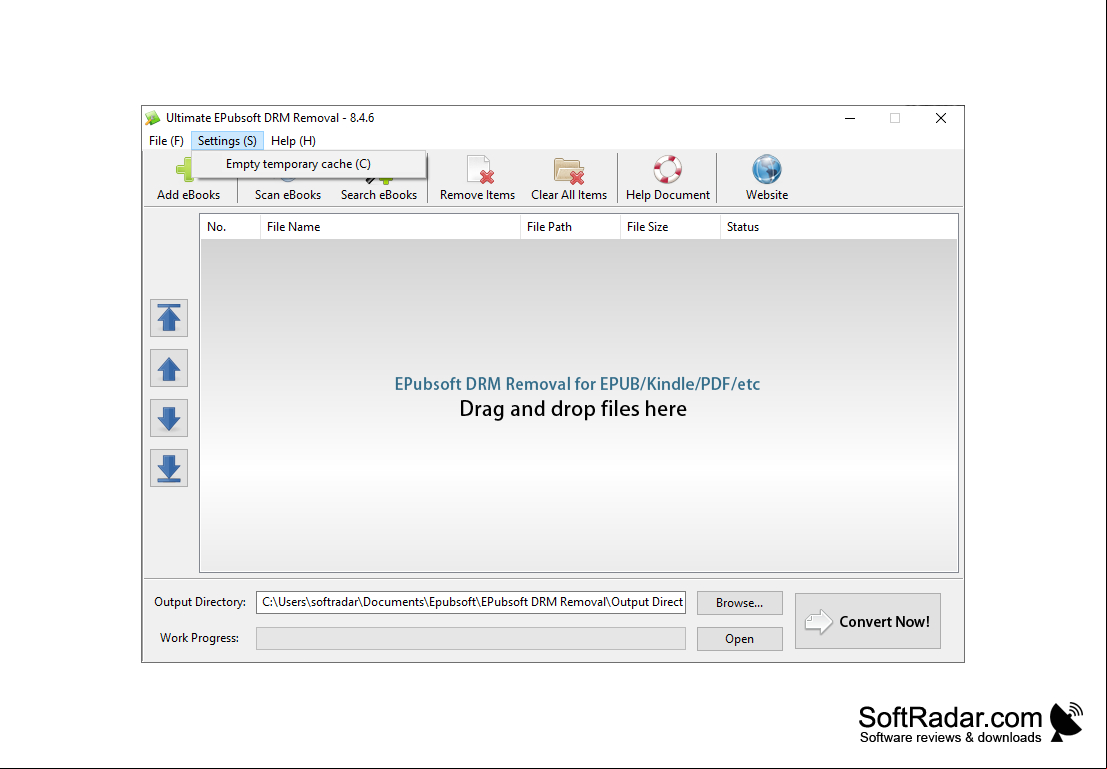Image resolution: width=1107 pixels, height=769 pixels.
Task: Move item down one position arrow
Action: coord(169,418)
